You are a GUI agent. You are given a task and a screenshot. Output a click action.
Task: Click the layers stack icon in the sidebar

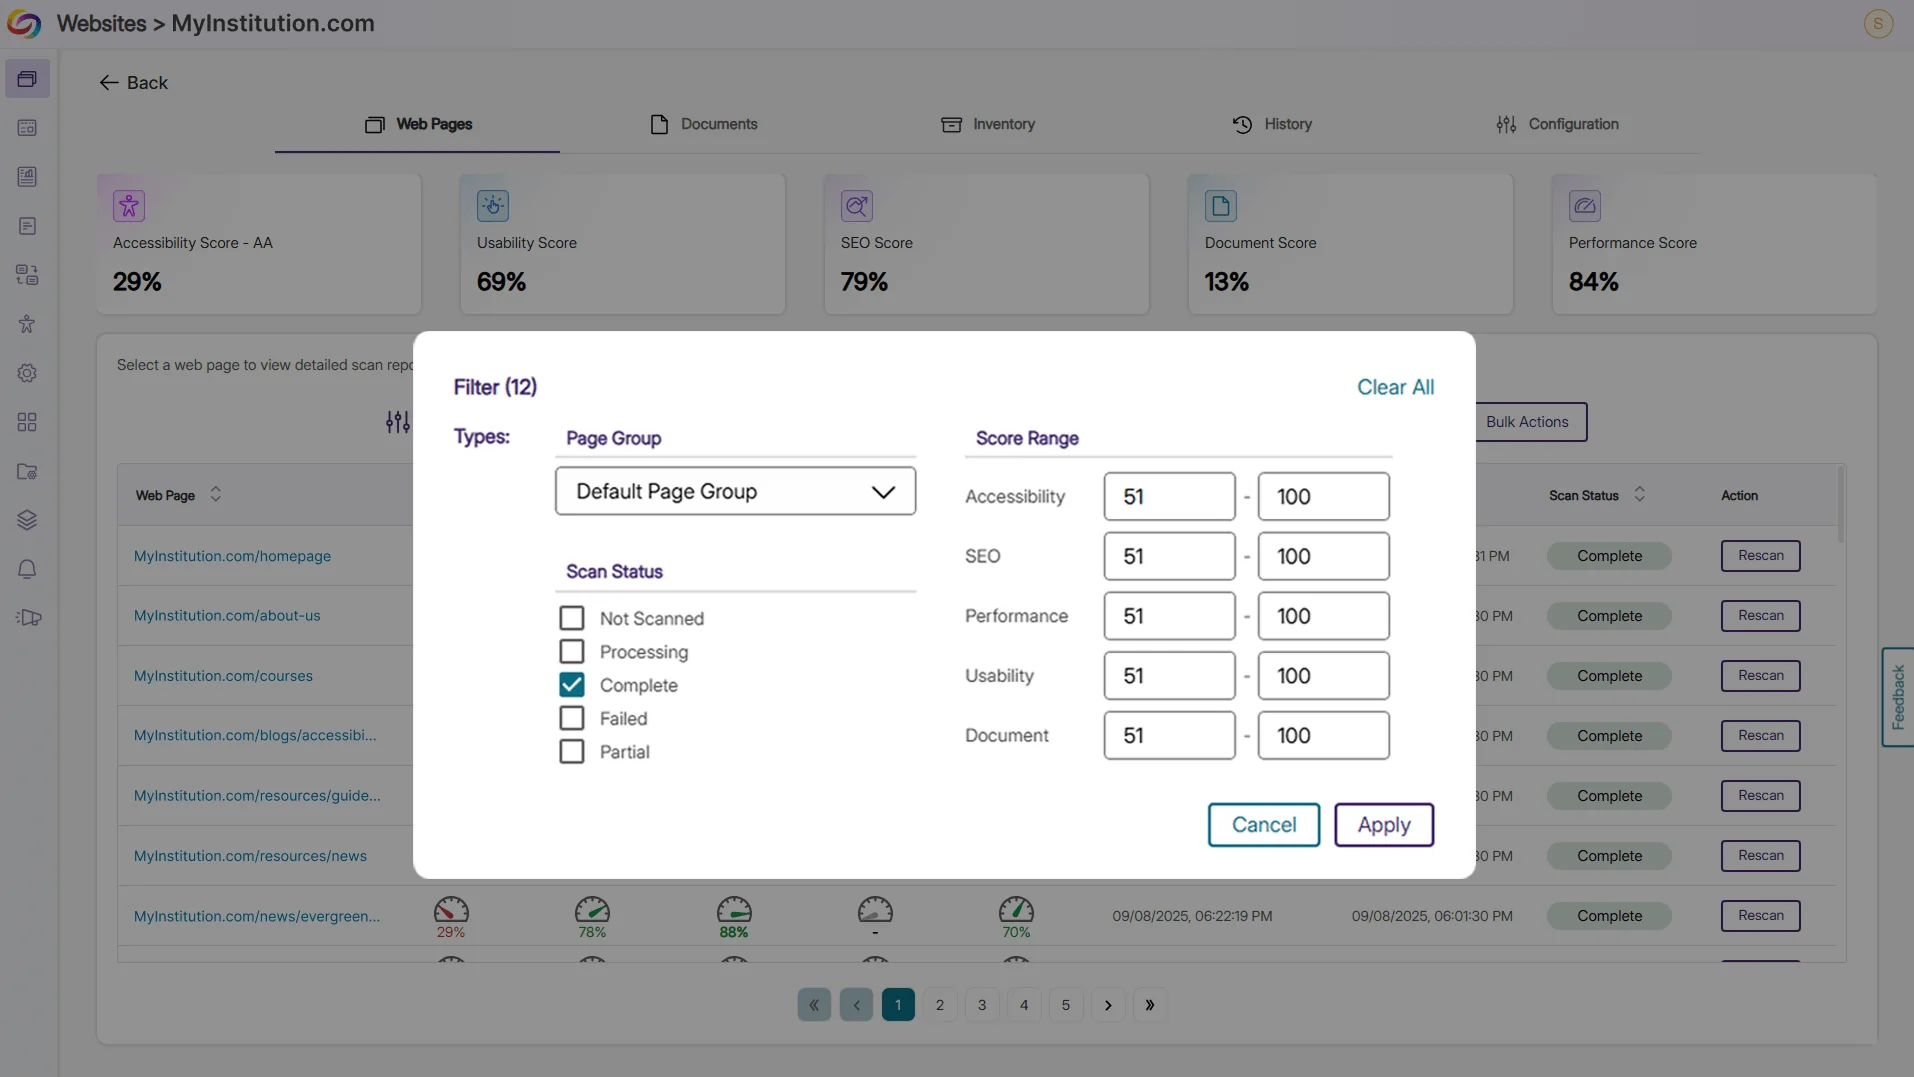click(x=27, y=520)
